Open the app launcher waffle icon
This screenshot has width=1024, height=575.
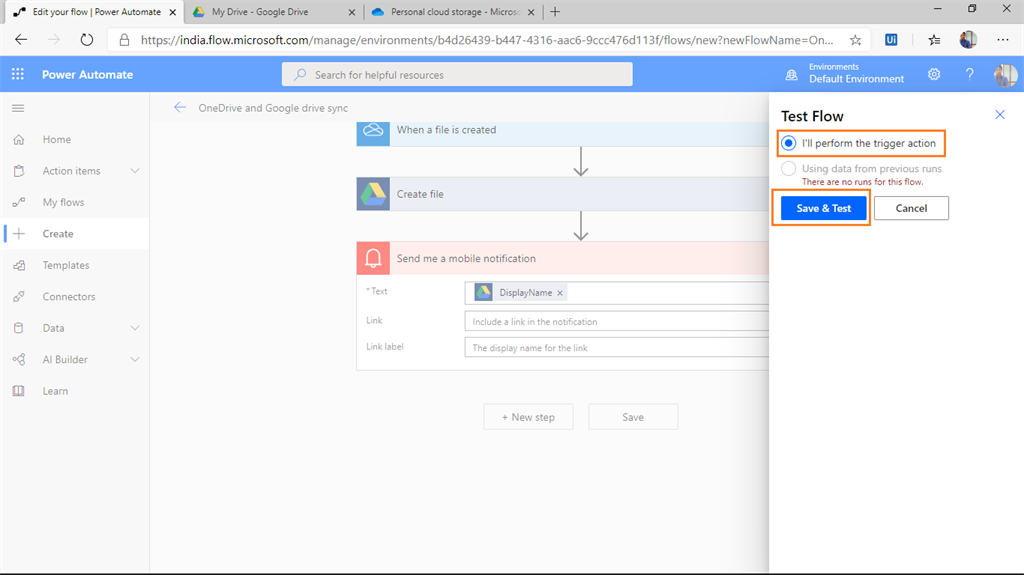pyautogui.click(x=18, y=74)
